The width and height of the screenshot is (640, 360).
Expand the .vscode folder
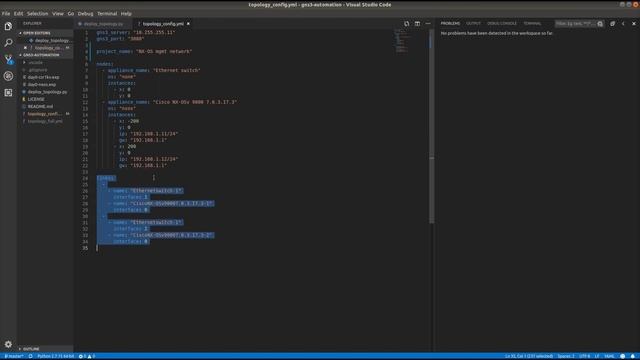(x=35, y=62)
